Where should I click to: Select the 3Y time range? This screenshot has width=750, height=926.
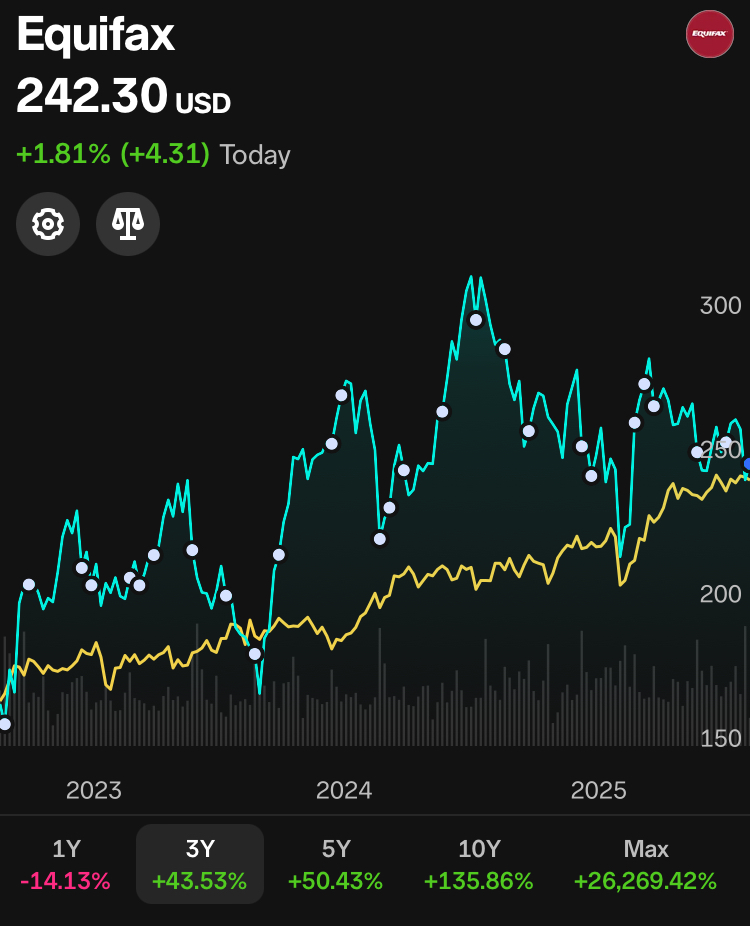tap(200, 864)
